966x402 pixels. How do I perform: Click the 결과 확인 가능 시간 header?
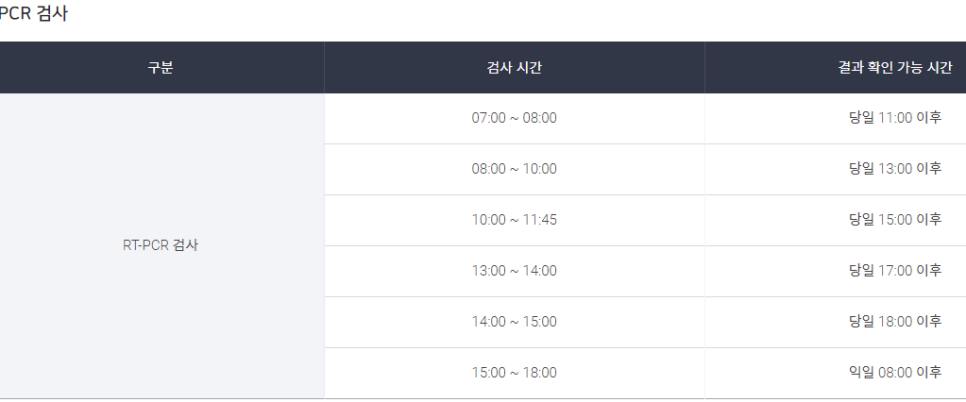(x=895, y=68)
